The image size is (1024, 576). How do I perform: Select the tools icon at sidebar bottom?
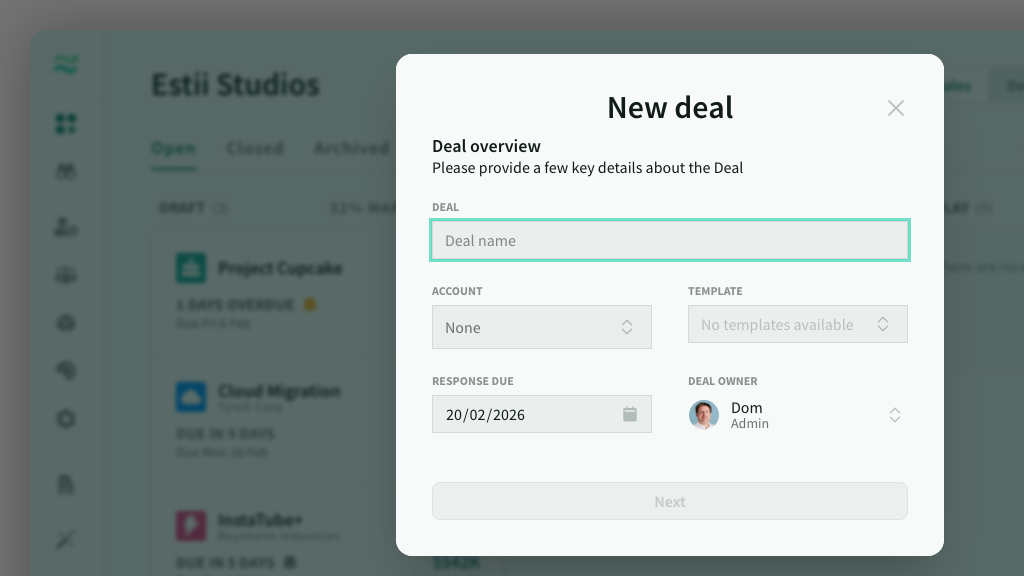pyautogui.click(x=65, y=539)
